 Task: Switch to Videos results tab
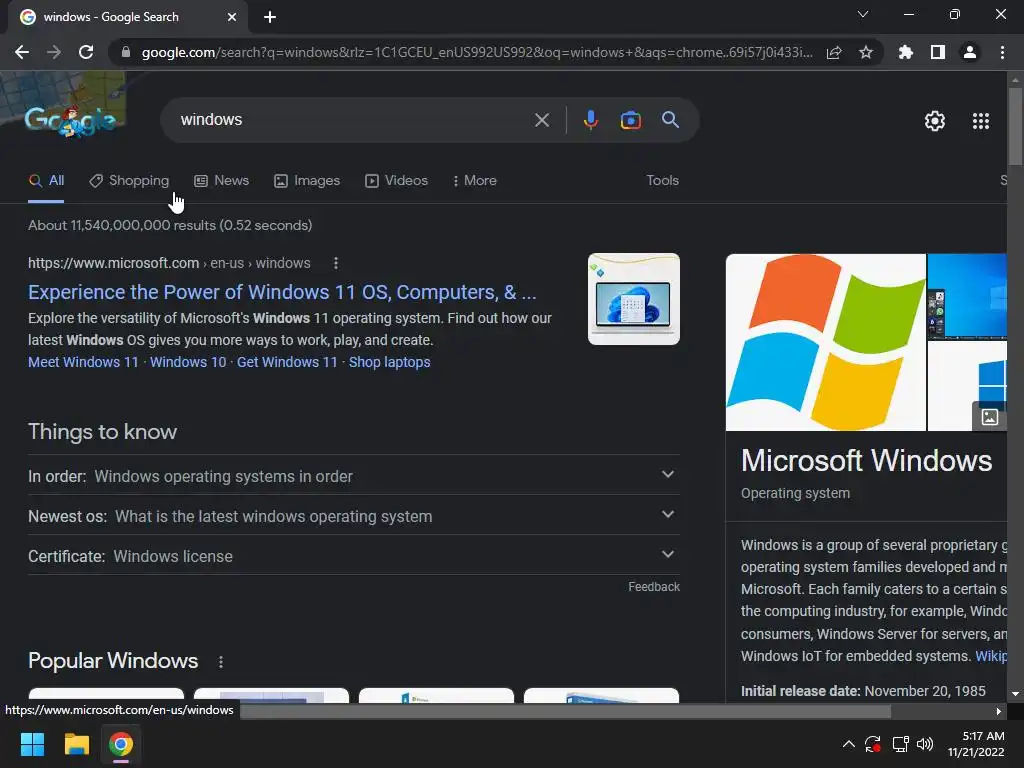[x=396, y=181]
